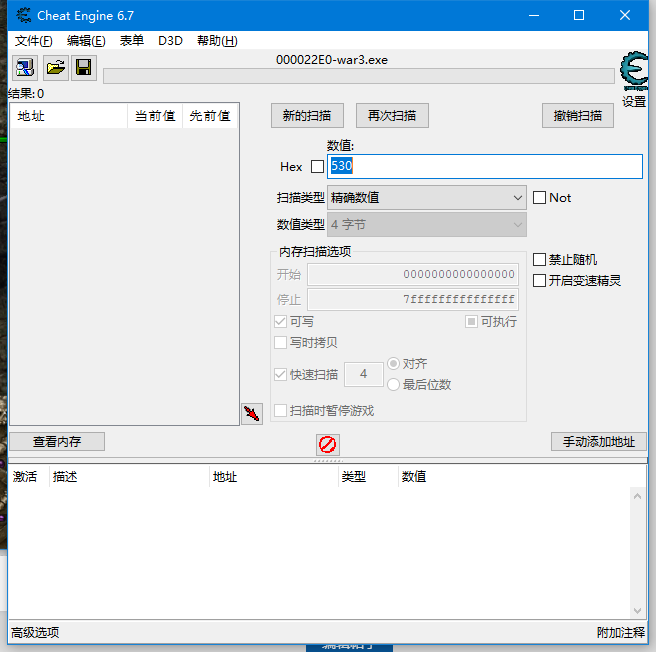Viewport: 656px width, 652px height.
Task: Click the 新的扫描 button
Action: click(x=307, y=116)
